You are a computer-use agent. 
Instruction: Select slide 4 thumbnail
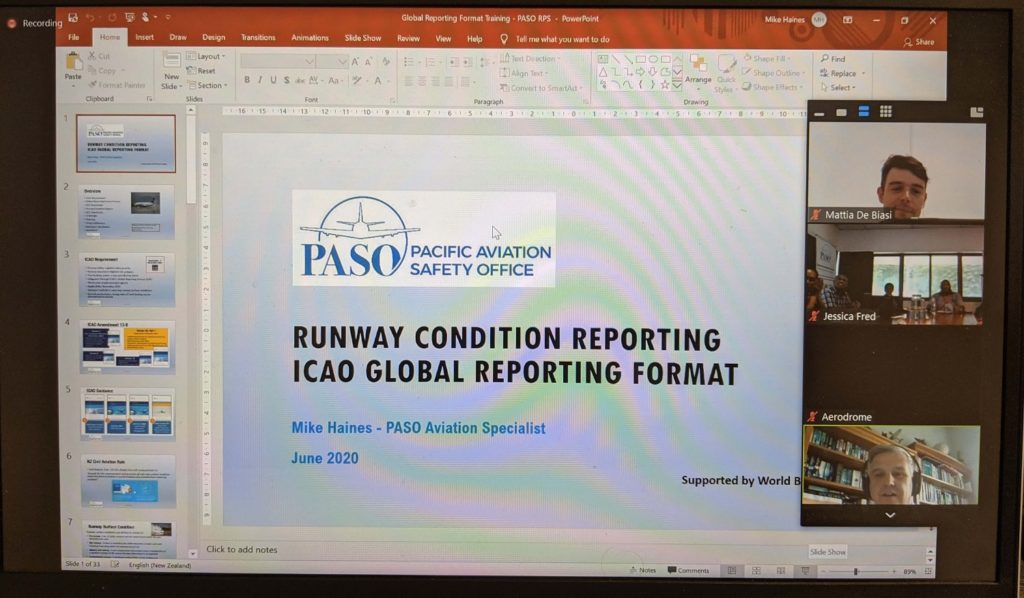(x=127, y=347)
